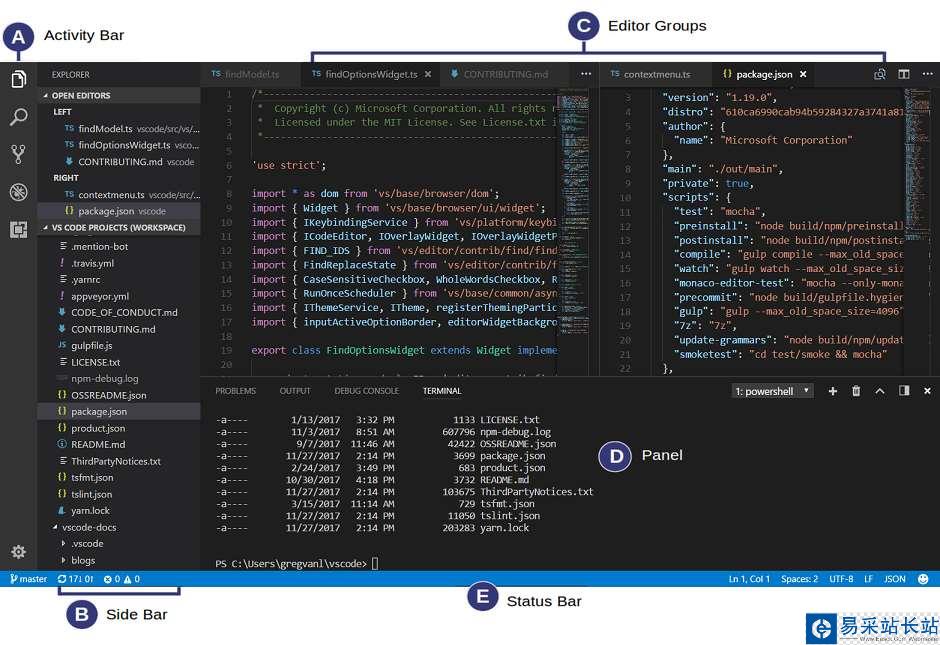
Task: Open more actions in left editor group
Action: click(586, 74)
